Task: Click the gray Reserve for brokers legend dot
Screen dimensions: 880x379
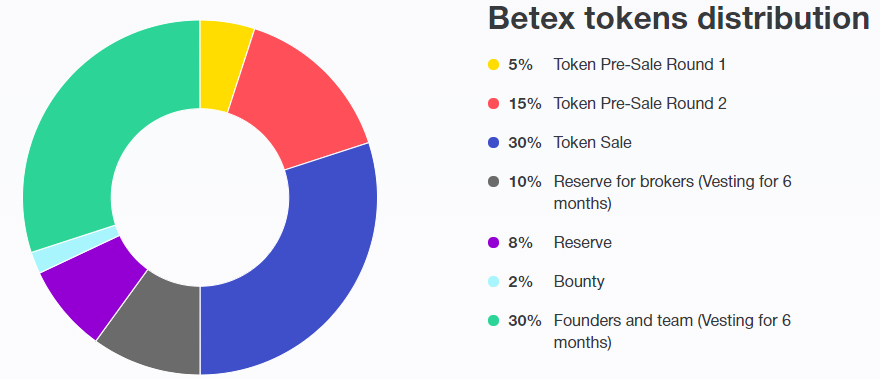Action: pyautogui.click(x=493, y=182)
